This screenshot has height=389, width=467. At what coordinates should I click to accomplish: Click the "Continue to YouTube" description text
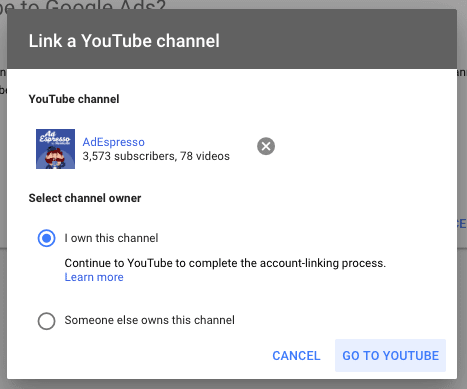(x=225, y=263)
